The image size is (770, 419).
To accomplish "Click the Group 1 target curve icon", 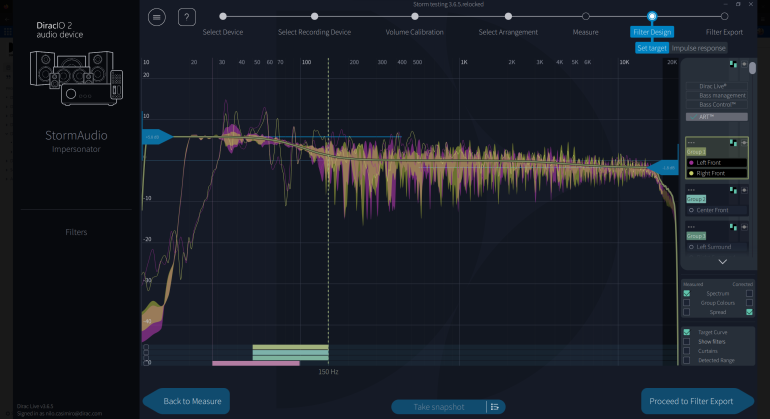I will pyautogui.click(x=735, y=142).
